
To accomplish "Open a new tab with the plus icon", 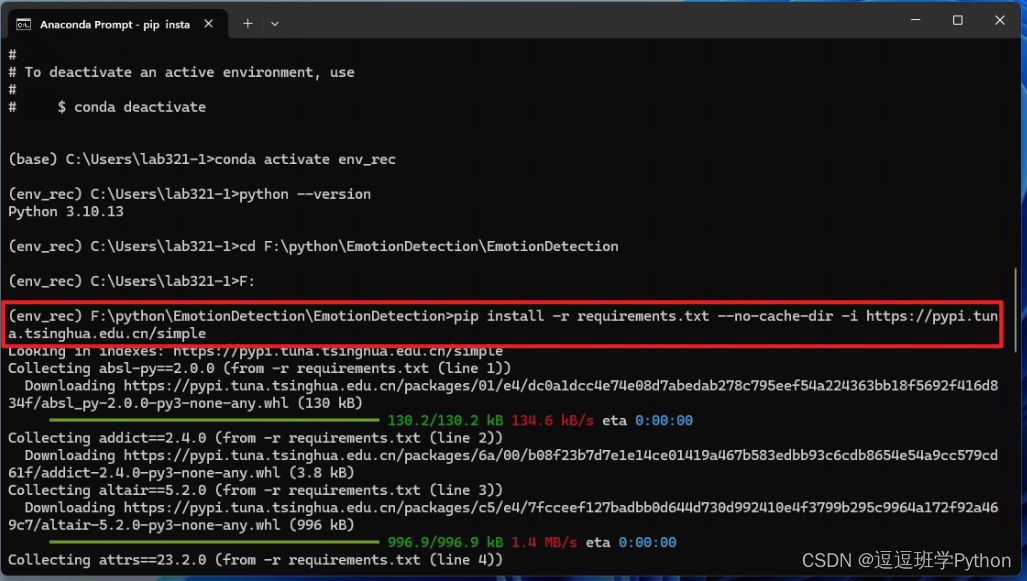I will (x=248, y=24).
